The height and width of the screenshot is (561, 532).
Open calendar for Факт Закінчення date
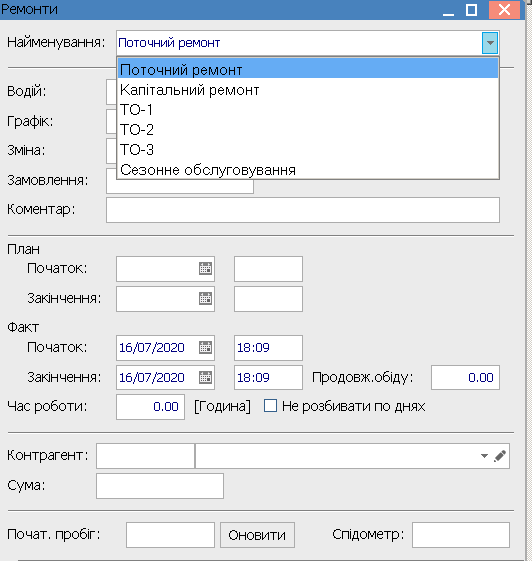(x=205, y=377)
